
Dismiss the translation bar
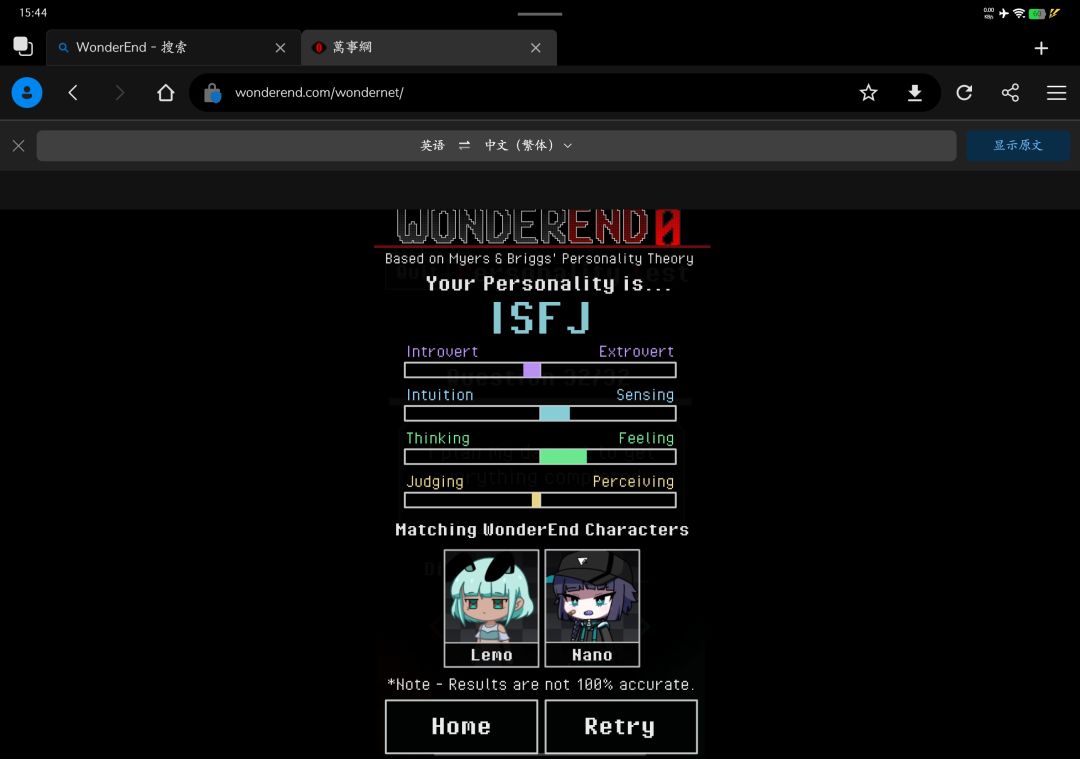tap(19, 145)
